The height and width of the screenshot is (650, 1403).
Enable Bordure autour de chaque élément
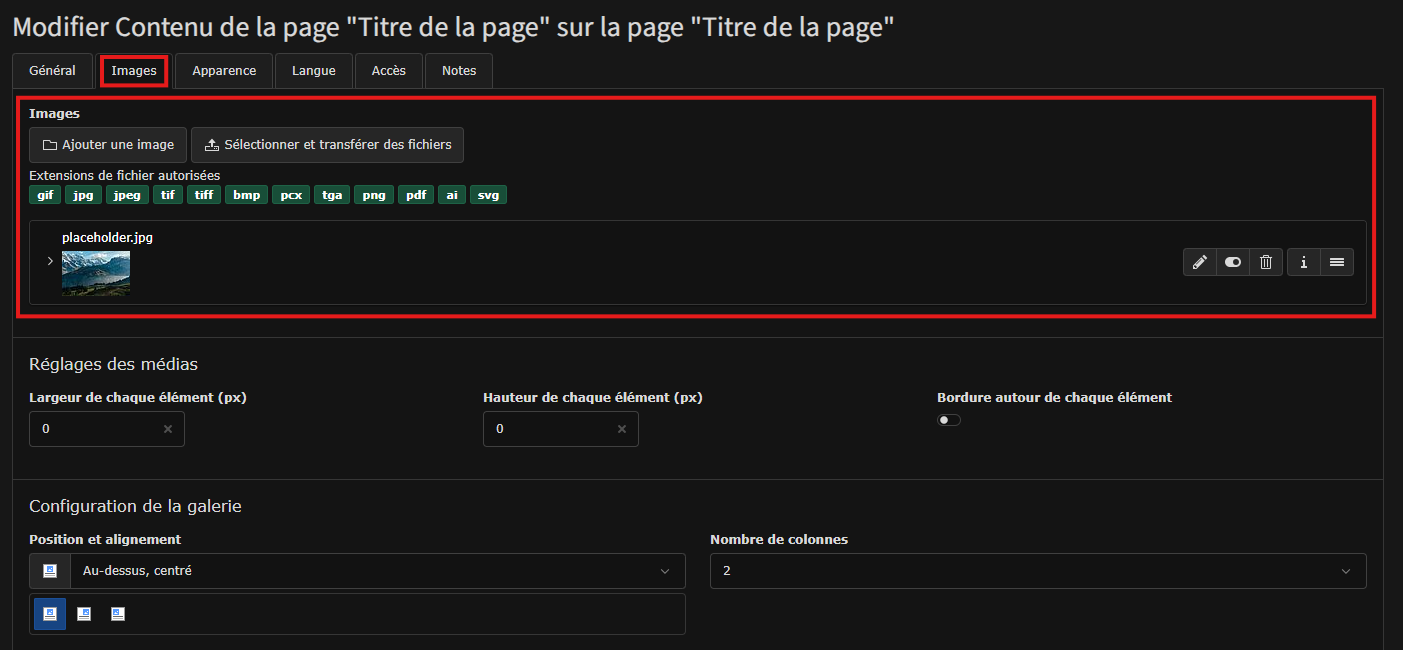click(x=949, y=420)
